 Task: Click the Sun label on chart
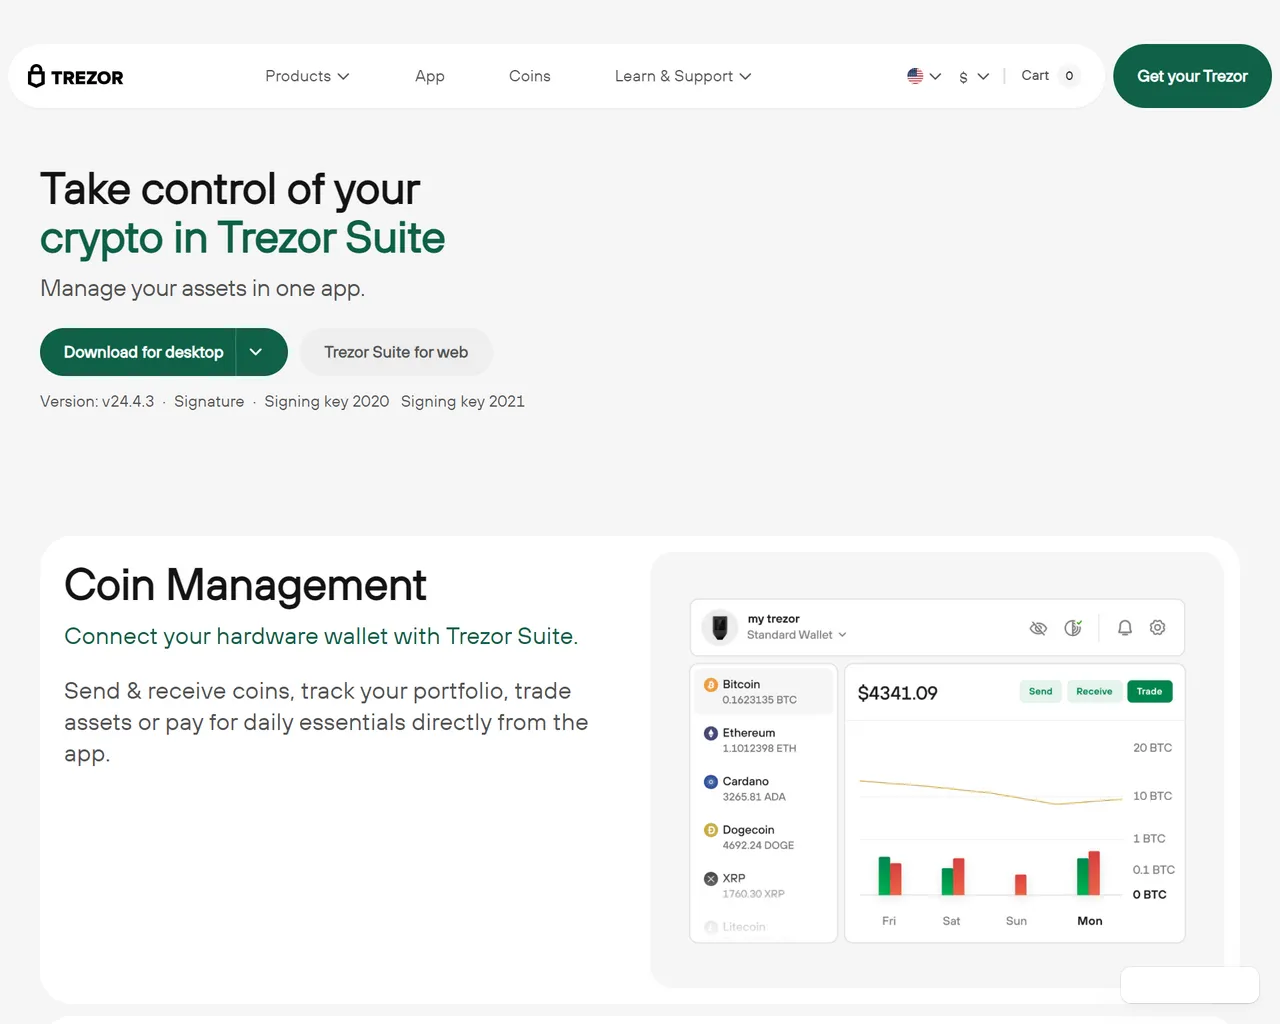(x=1016, y=921)
